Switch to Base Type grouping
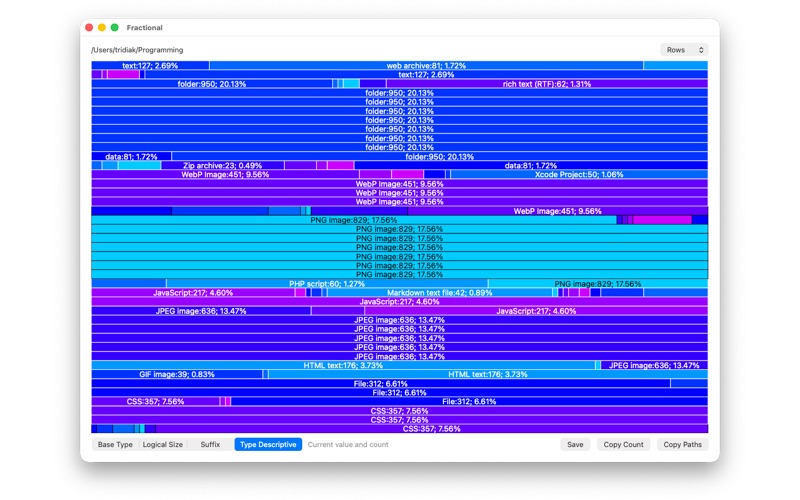 point(115,444)
